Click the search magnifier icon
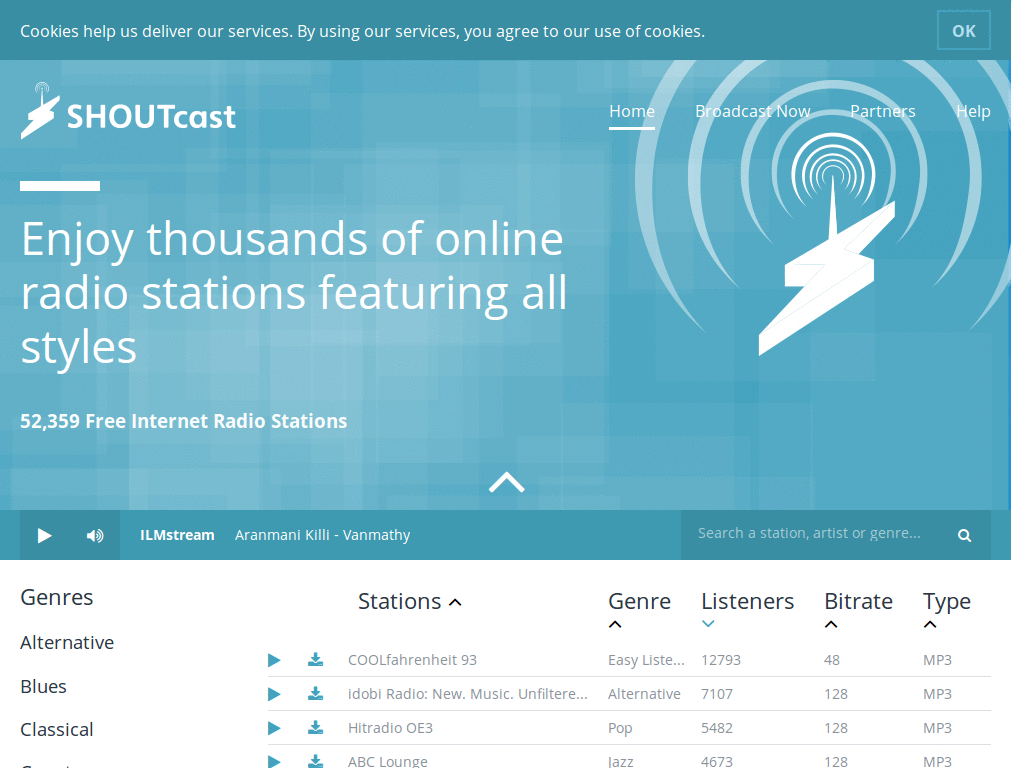 point(963,535)
